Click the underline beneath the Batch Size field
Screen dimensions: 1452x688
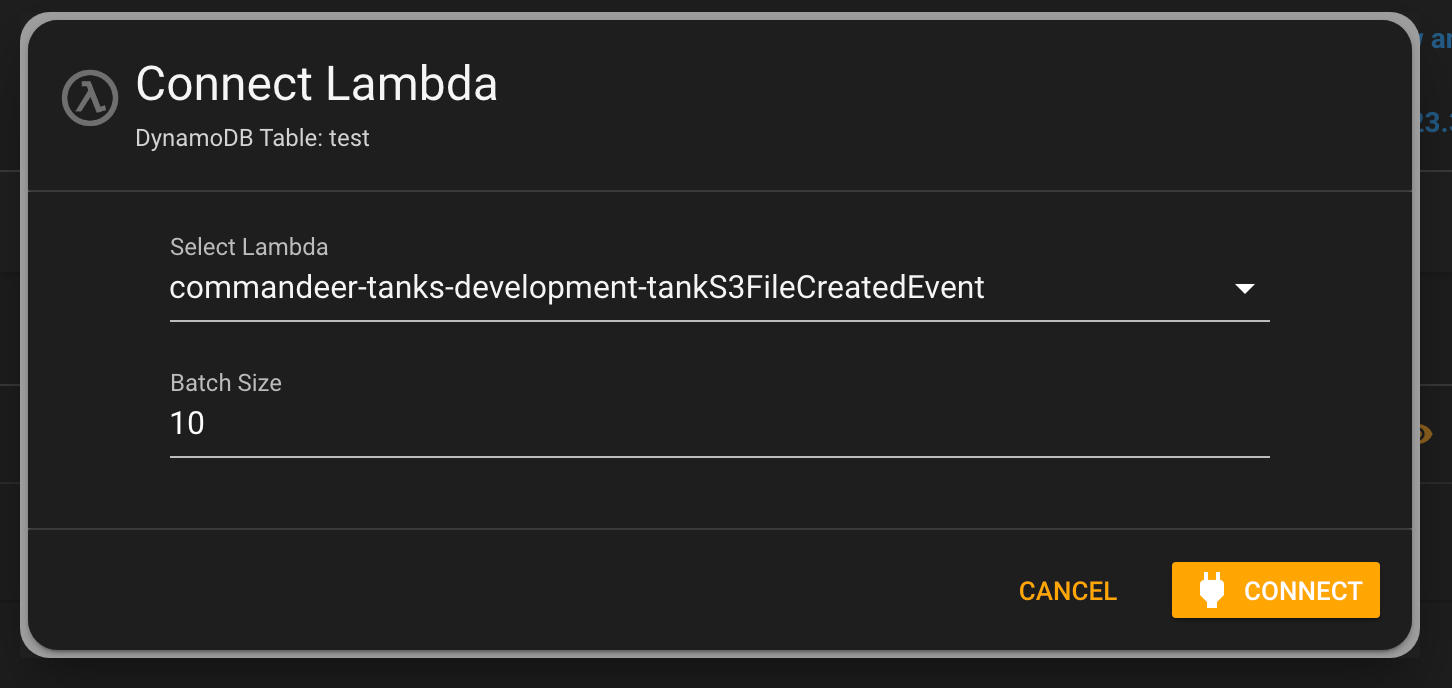click(720, 456)
